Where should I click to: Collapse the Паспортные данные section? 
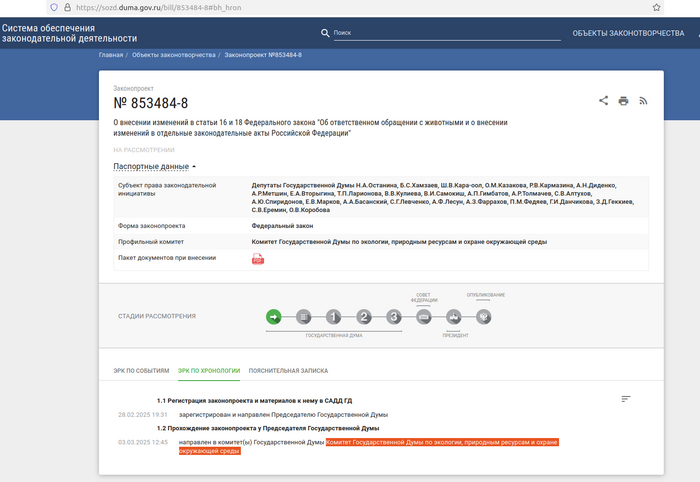(154, 166)
